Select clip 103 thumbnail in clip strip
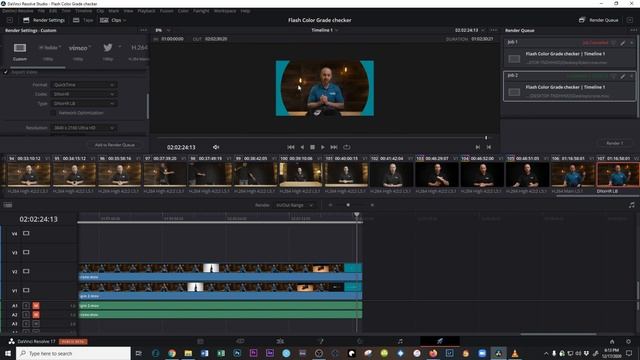Viewport: 640px width, 360px height. click(x=436, y=174)
